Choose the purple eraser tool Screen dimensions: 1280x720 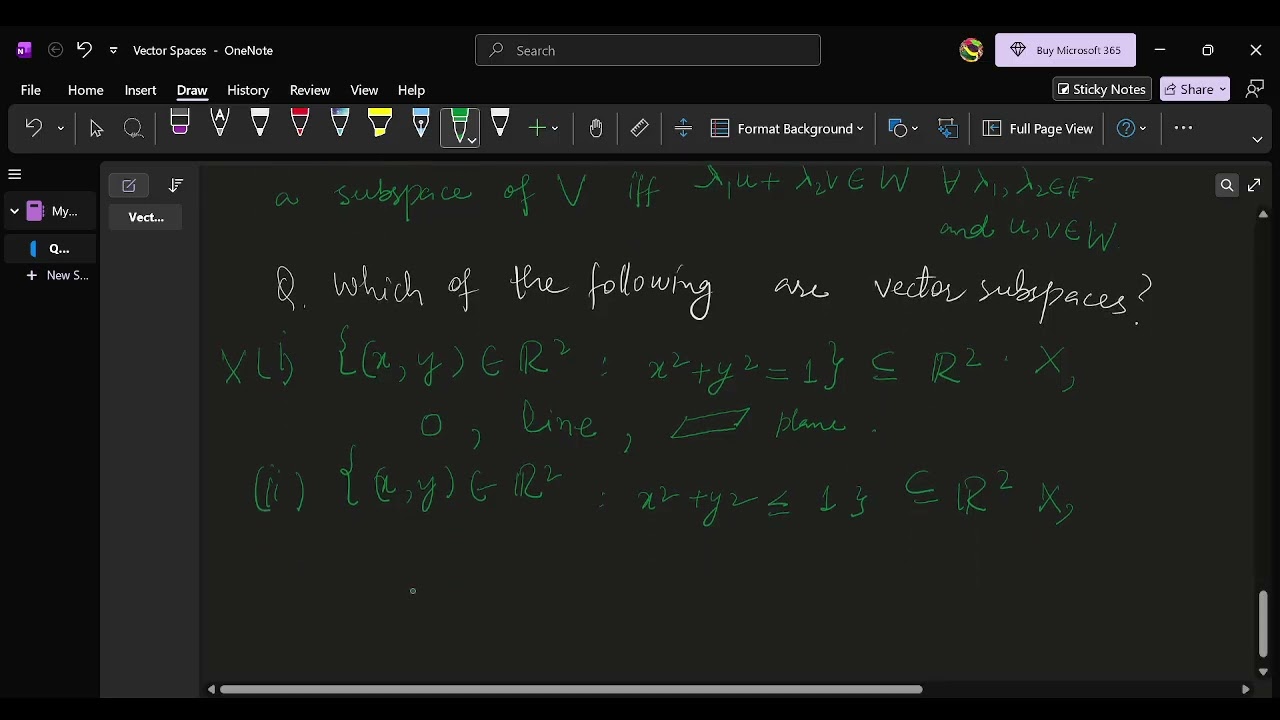click(x=180, y=124)
